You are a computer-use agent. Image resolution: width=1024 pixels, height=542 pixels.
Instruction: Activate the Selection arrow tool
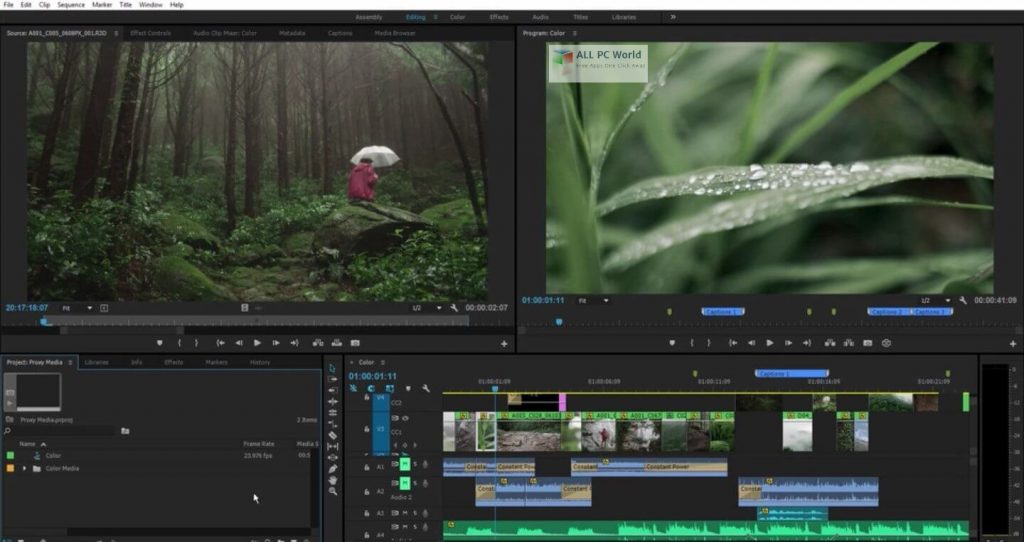(333, 368)
